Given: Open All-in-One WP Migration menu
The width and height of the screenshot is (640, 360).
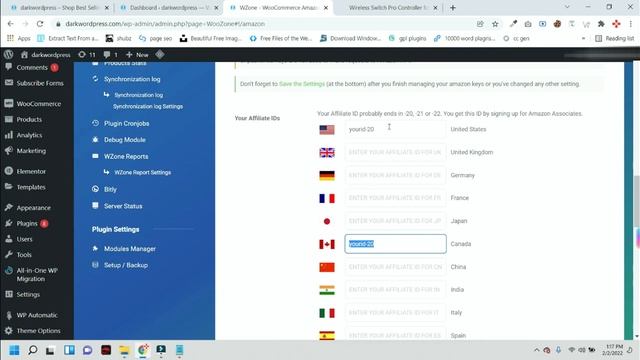Looking at the screenshot, I should [37, 274].
